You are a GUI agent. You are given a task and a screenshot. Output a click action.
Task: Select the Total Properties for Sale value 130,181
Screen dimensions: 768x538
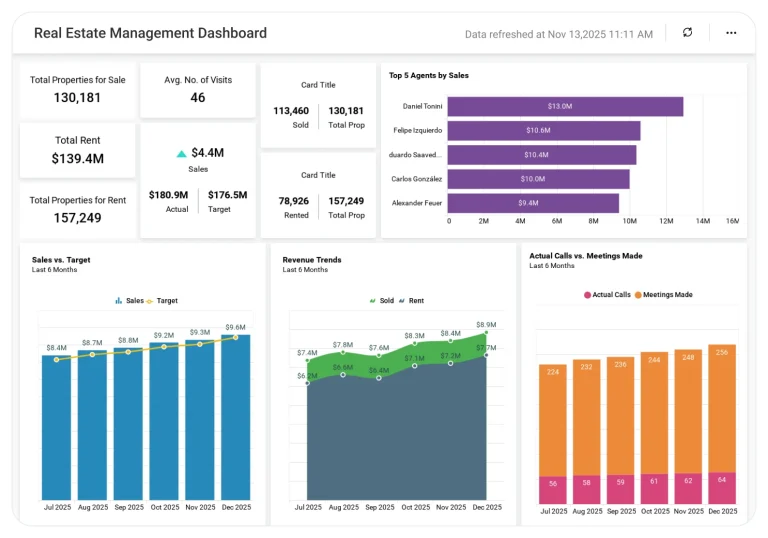(x=77, y=98)
